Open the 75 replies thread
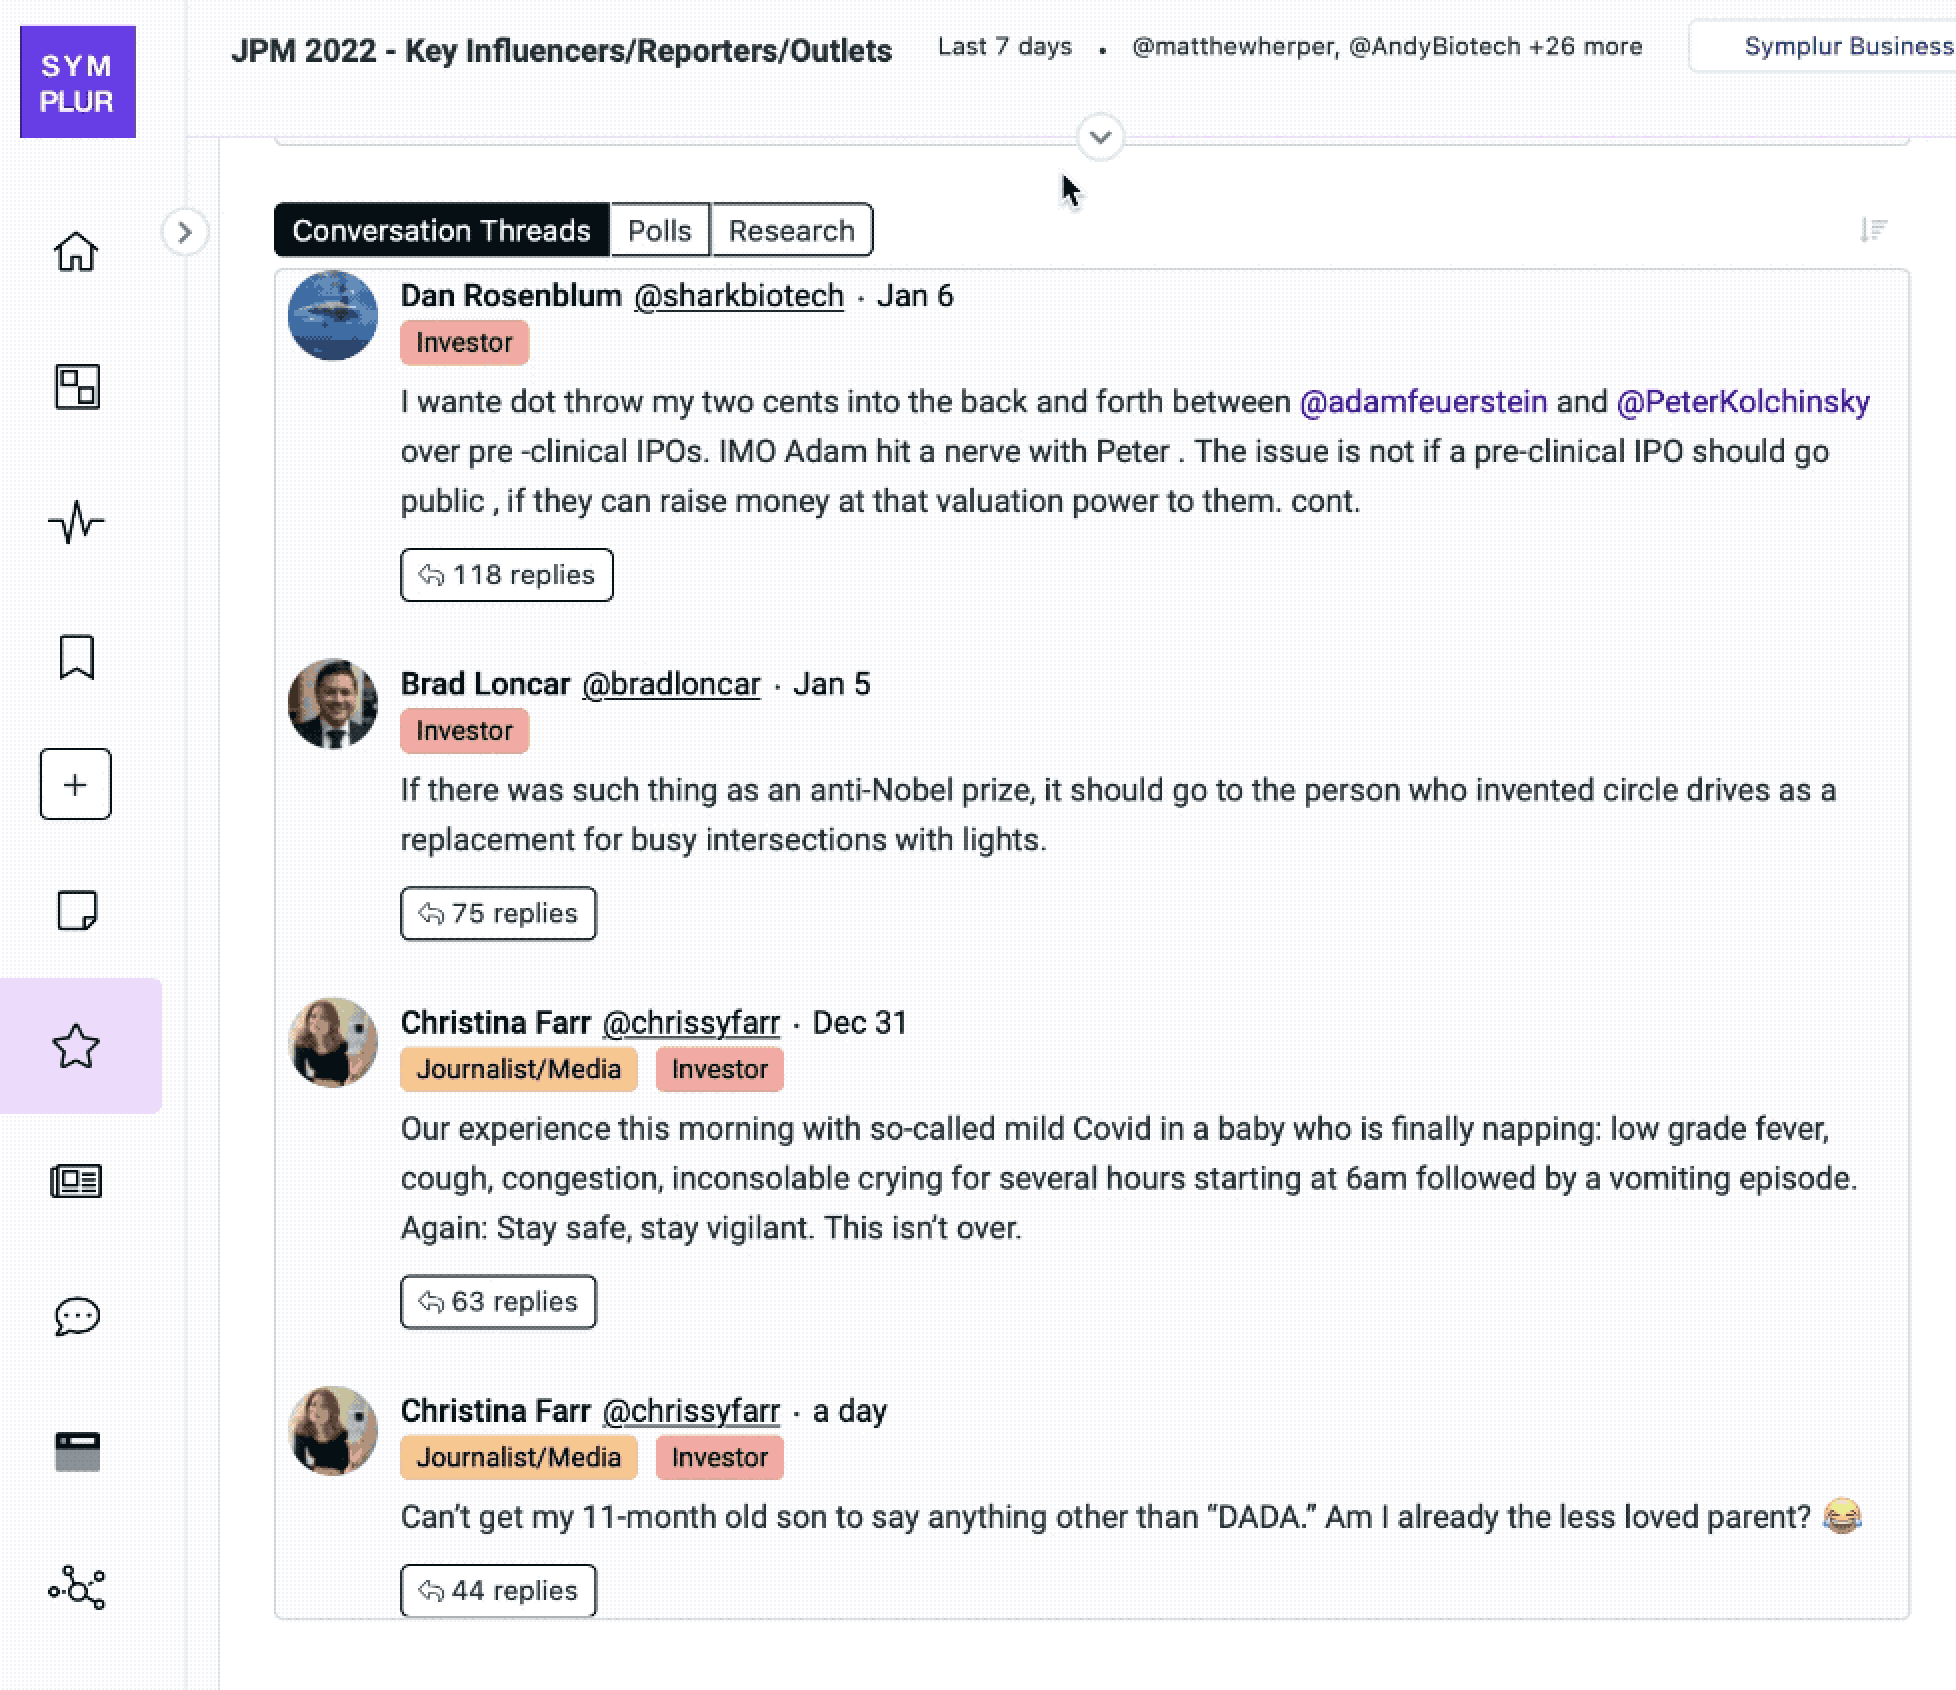 (x=498, y=913)
